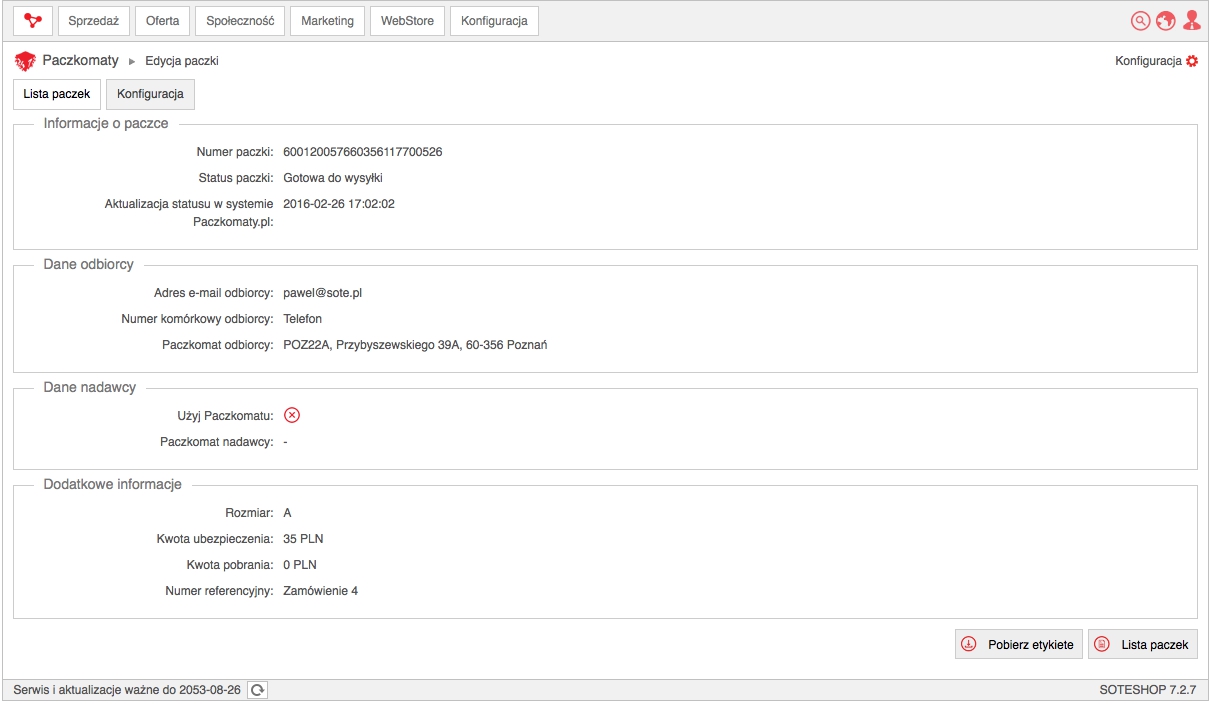
Task: Open the SOTESHOP logo home button
Action: (x=34, y=21)
